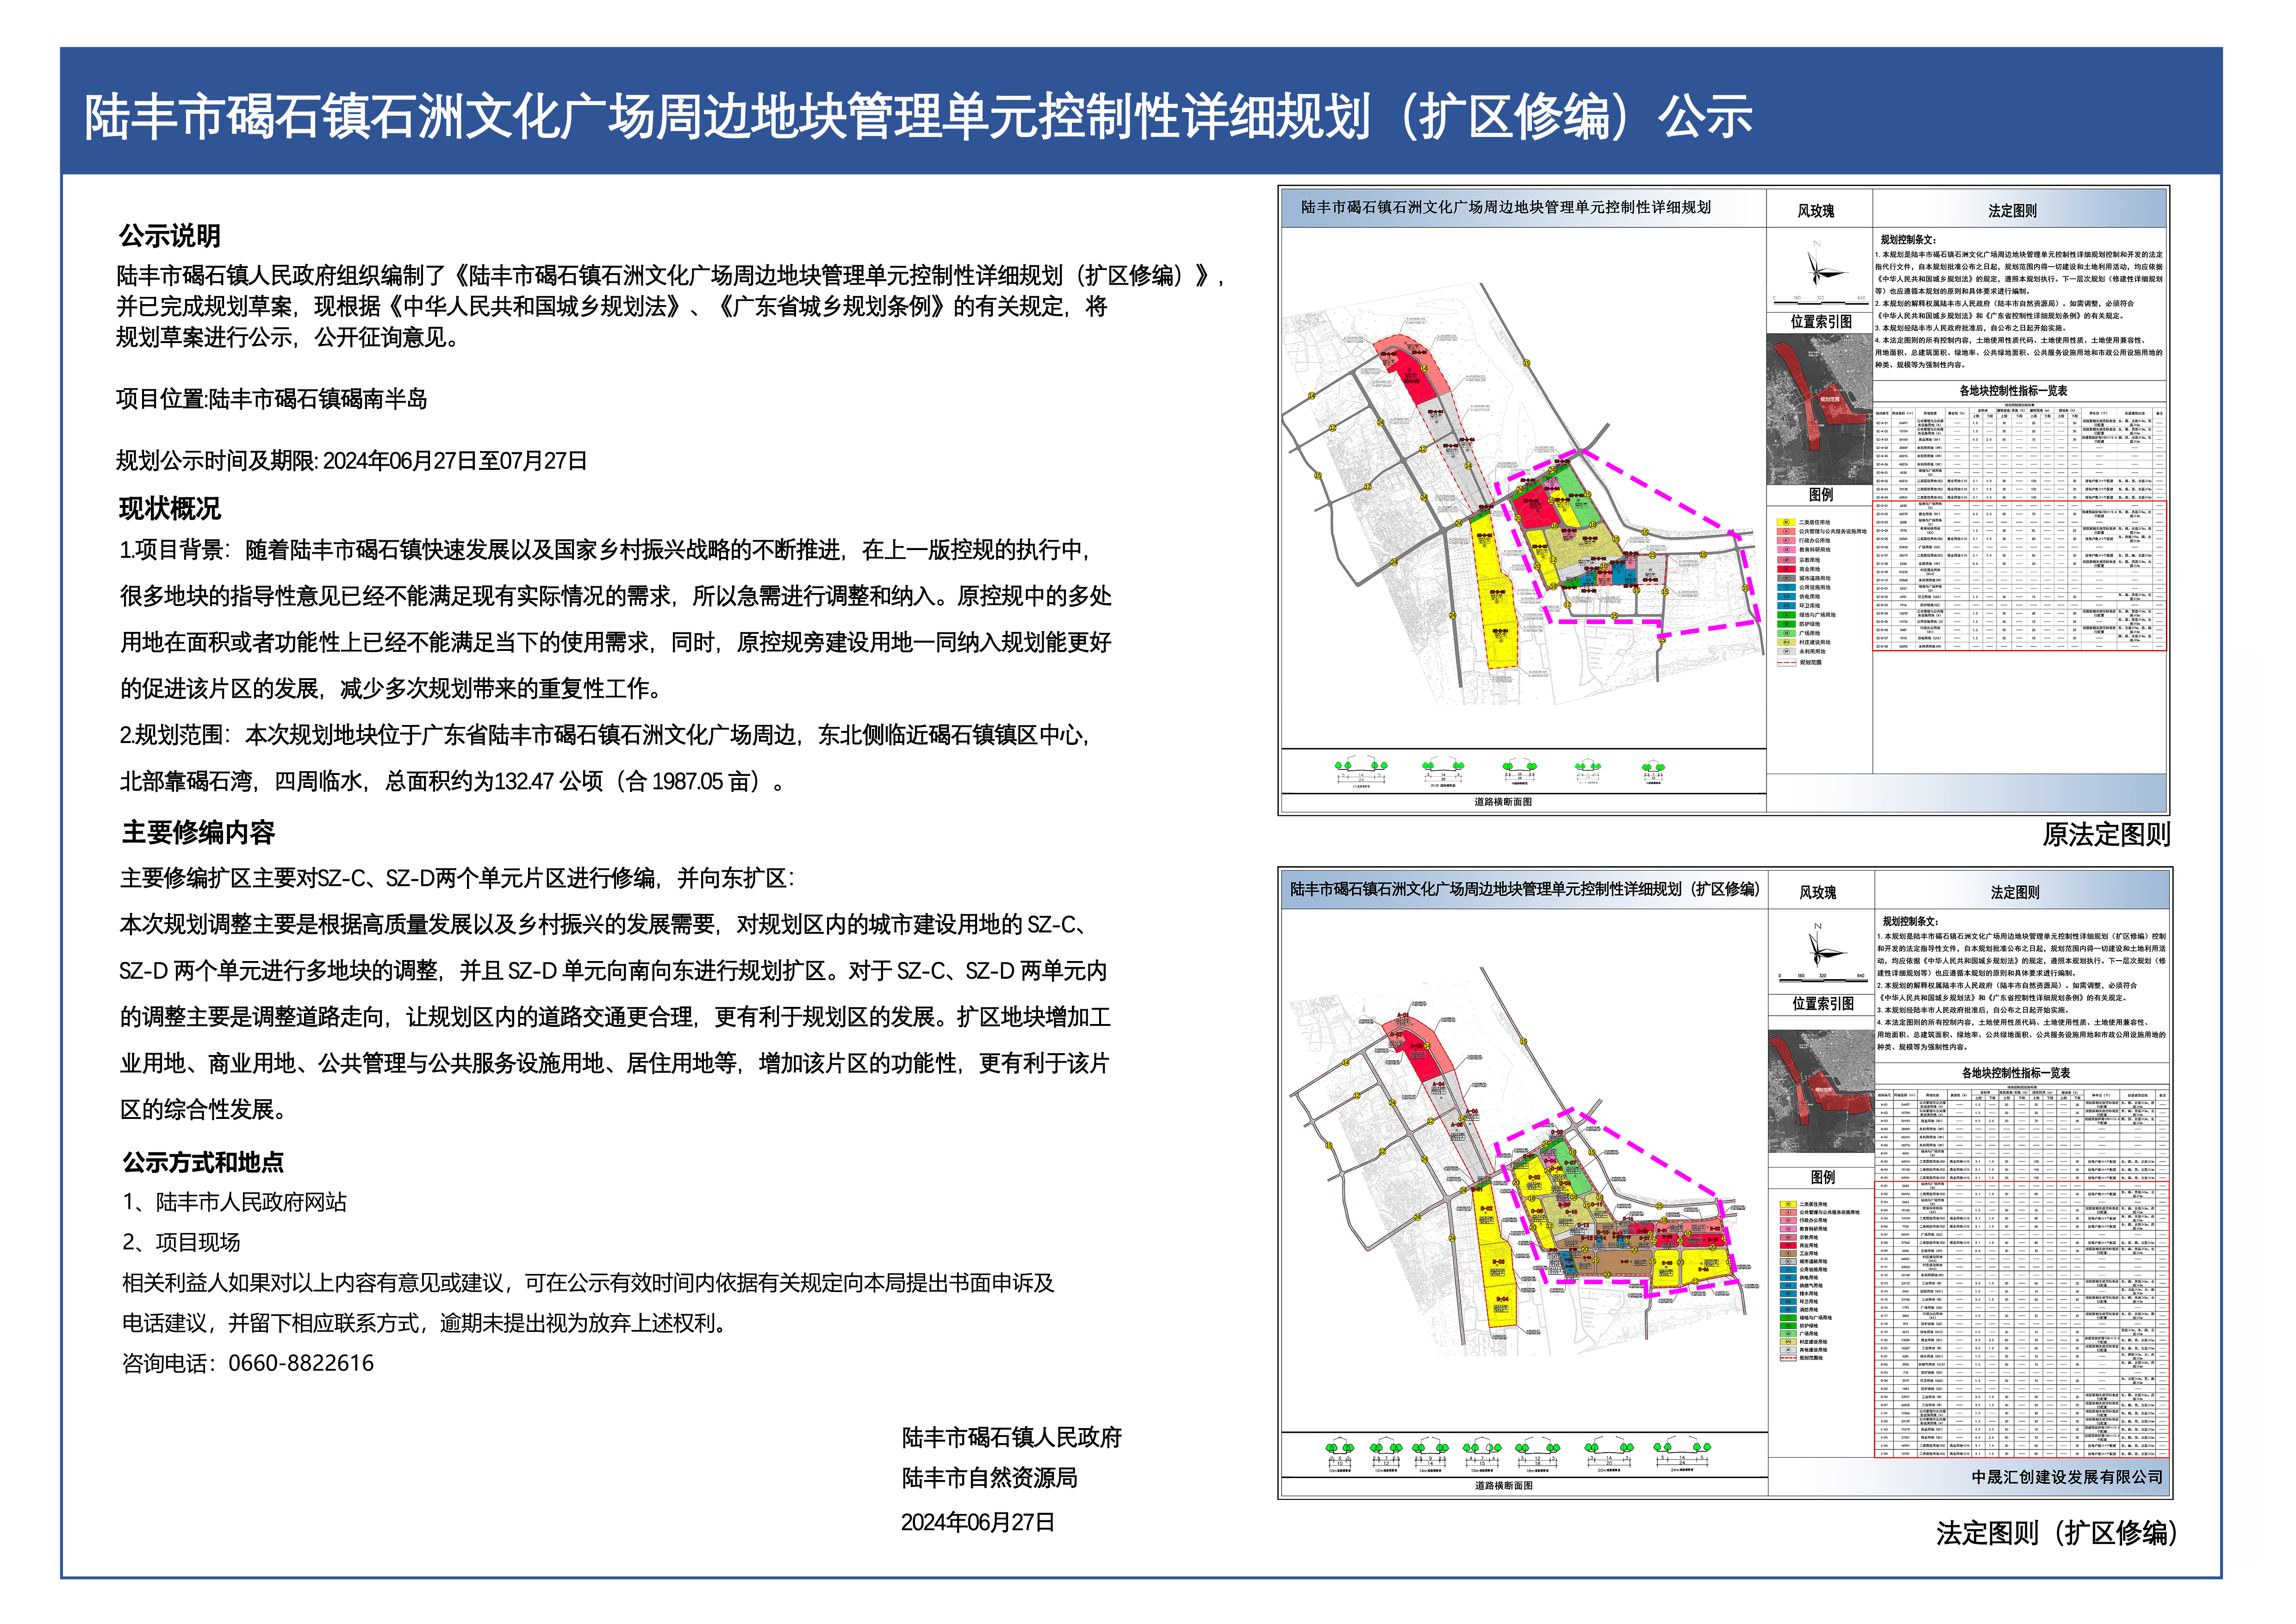
Task: Click the 规划范围线 dashed-line legend symbol in the revised legend
Action: click(1788, 1358)
